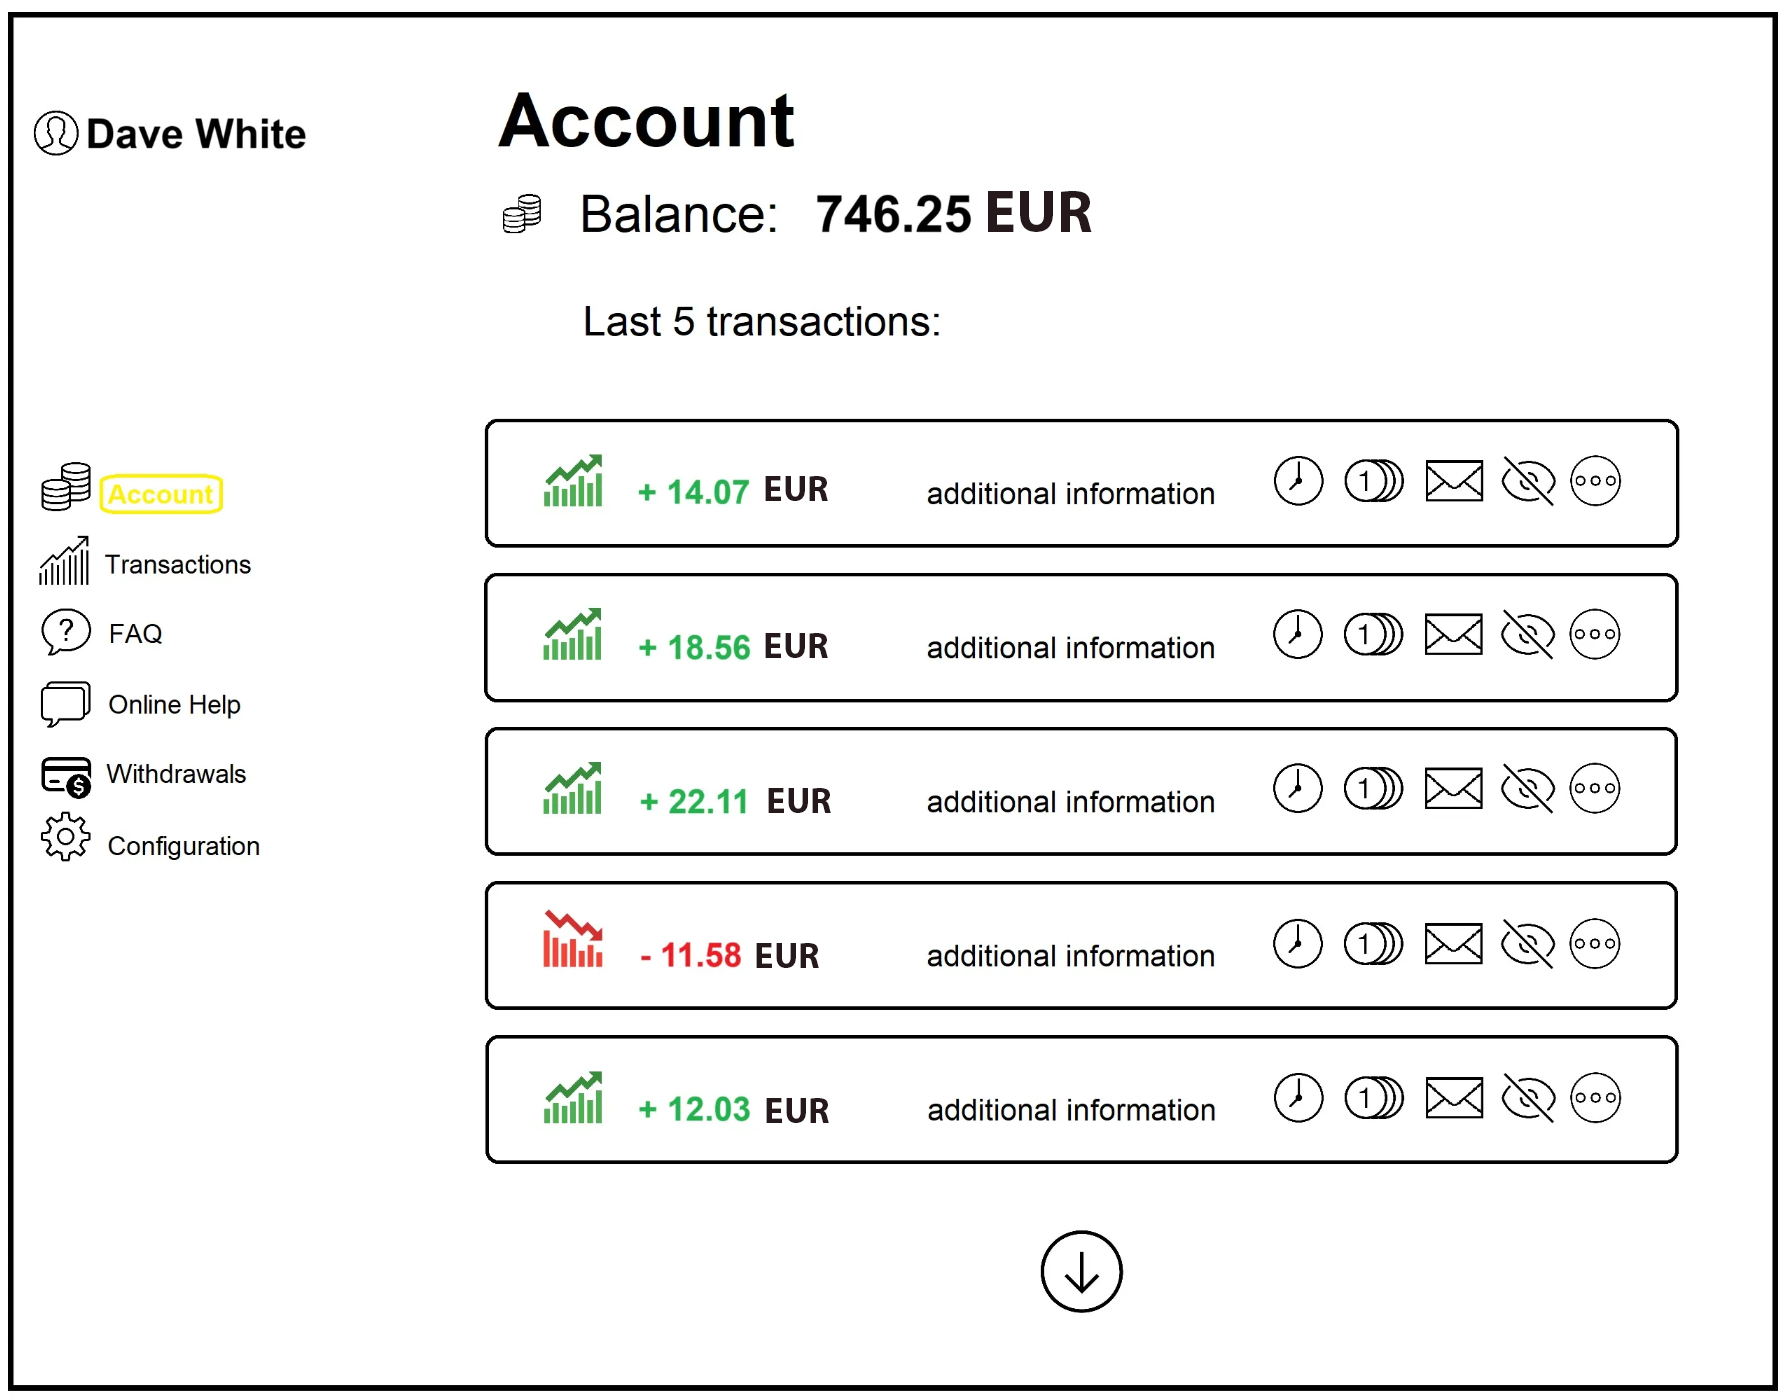This screenshot has height=1400, width=1788.
Task: Click the Dave White user profile icon
Action: pos(56,133)
